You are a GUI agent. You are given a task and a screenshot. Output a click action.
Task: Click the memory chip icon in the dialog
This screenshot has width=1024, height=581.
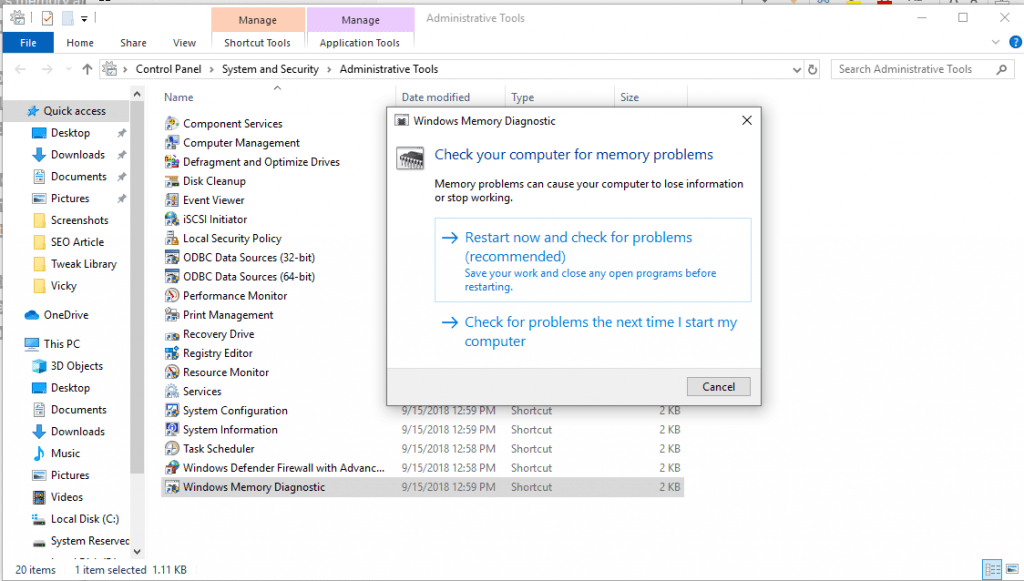412,160
